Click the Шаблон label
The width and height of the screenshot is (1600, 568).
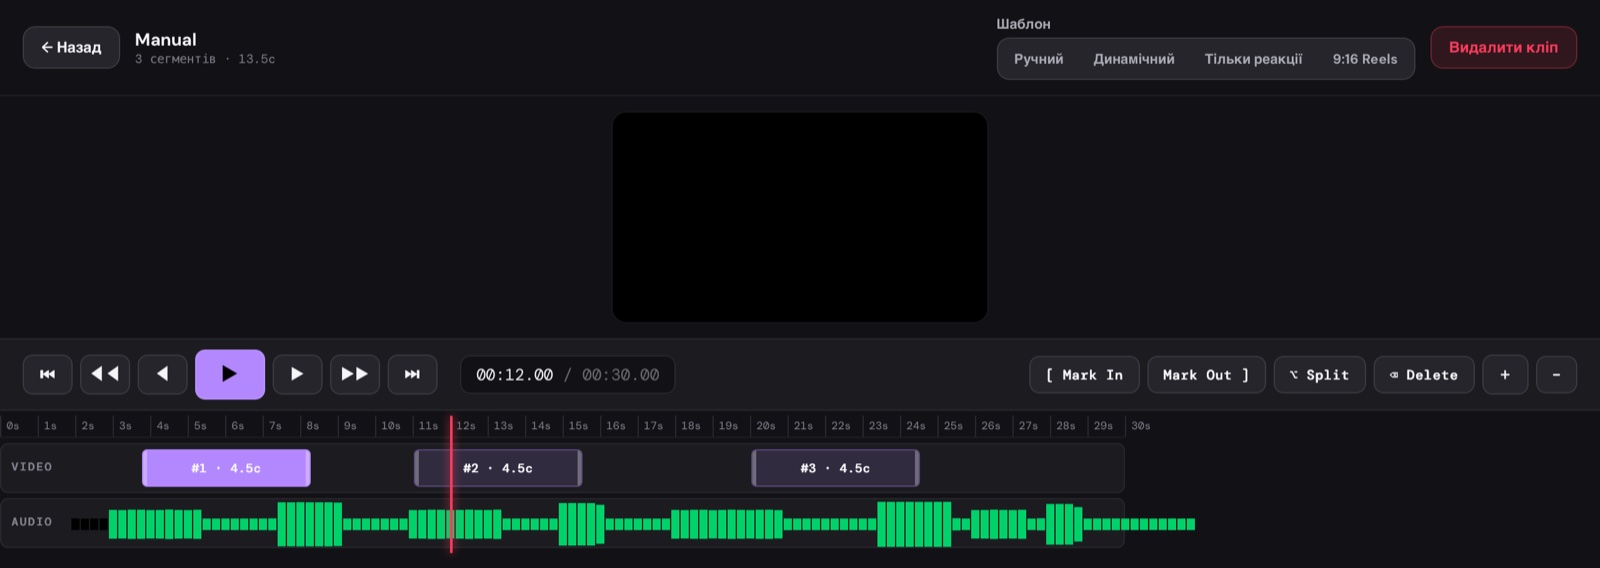pyautogui.click(x=1023, y=24)
